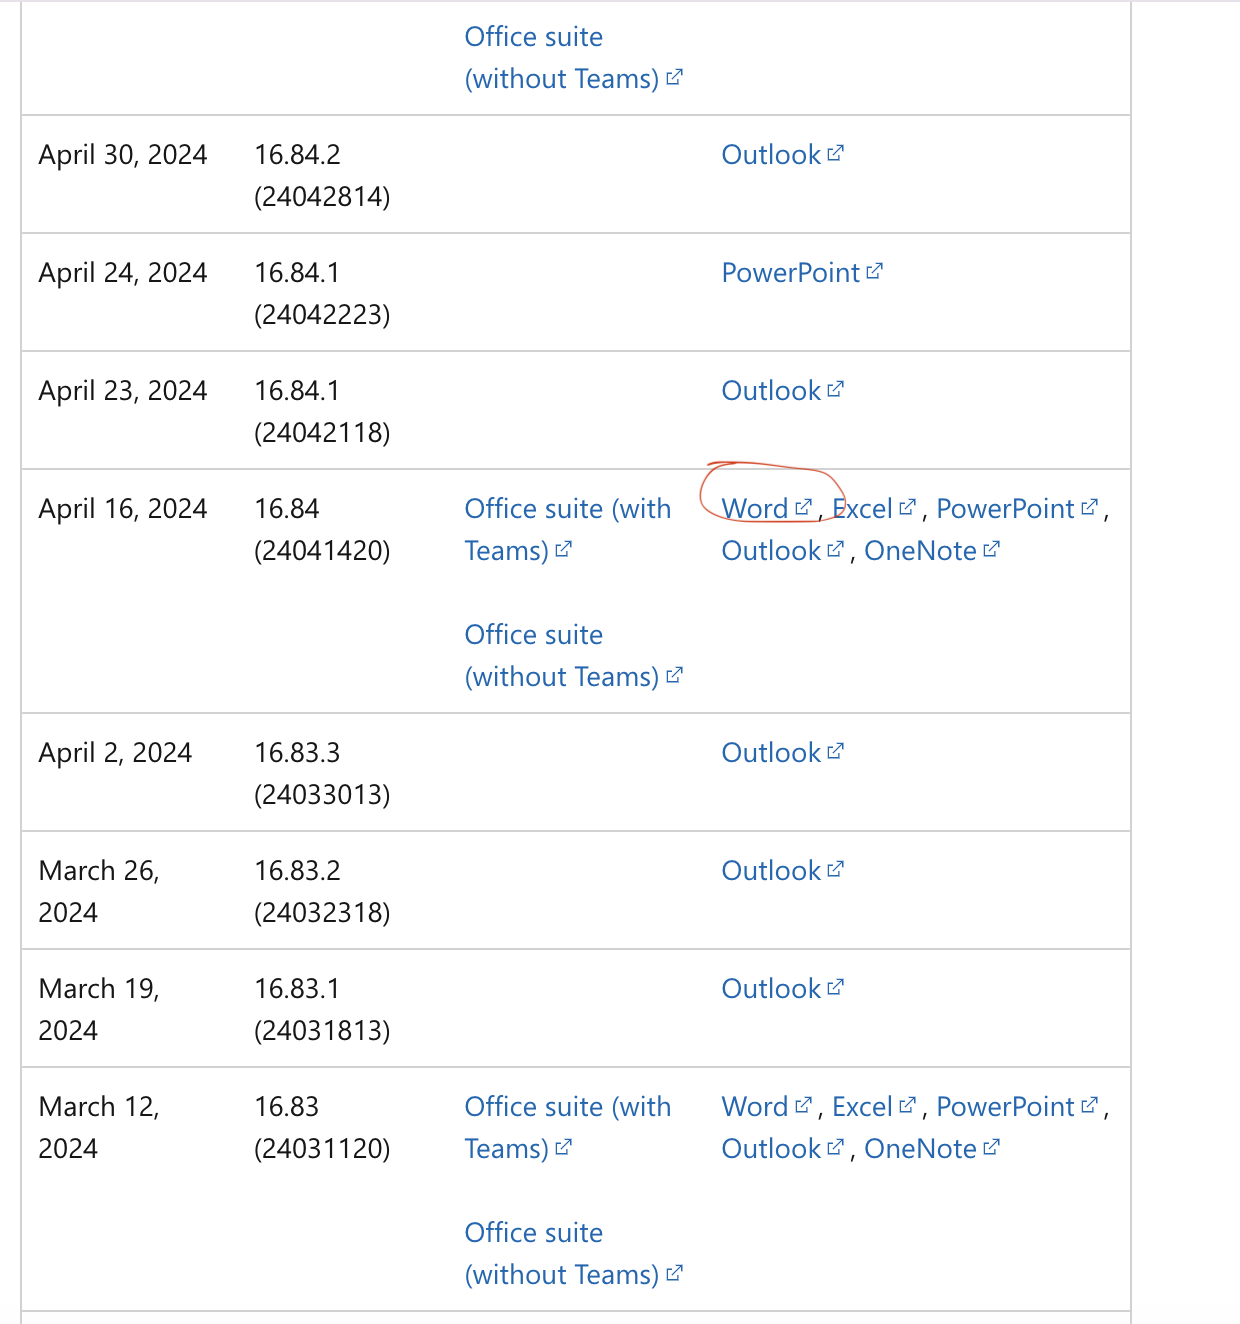
Task: Open OneNote link for April 16, 2024
Action: [x=920, y=551]
